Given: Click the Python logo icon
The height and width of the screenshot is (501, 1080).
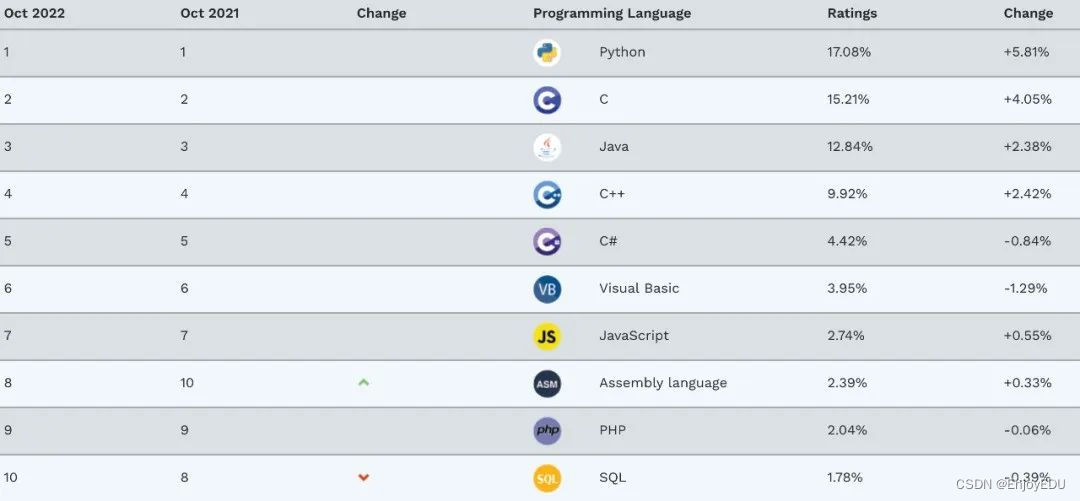Looking at the screenshot, I should tap(547, 53).
